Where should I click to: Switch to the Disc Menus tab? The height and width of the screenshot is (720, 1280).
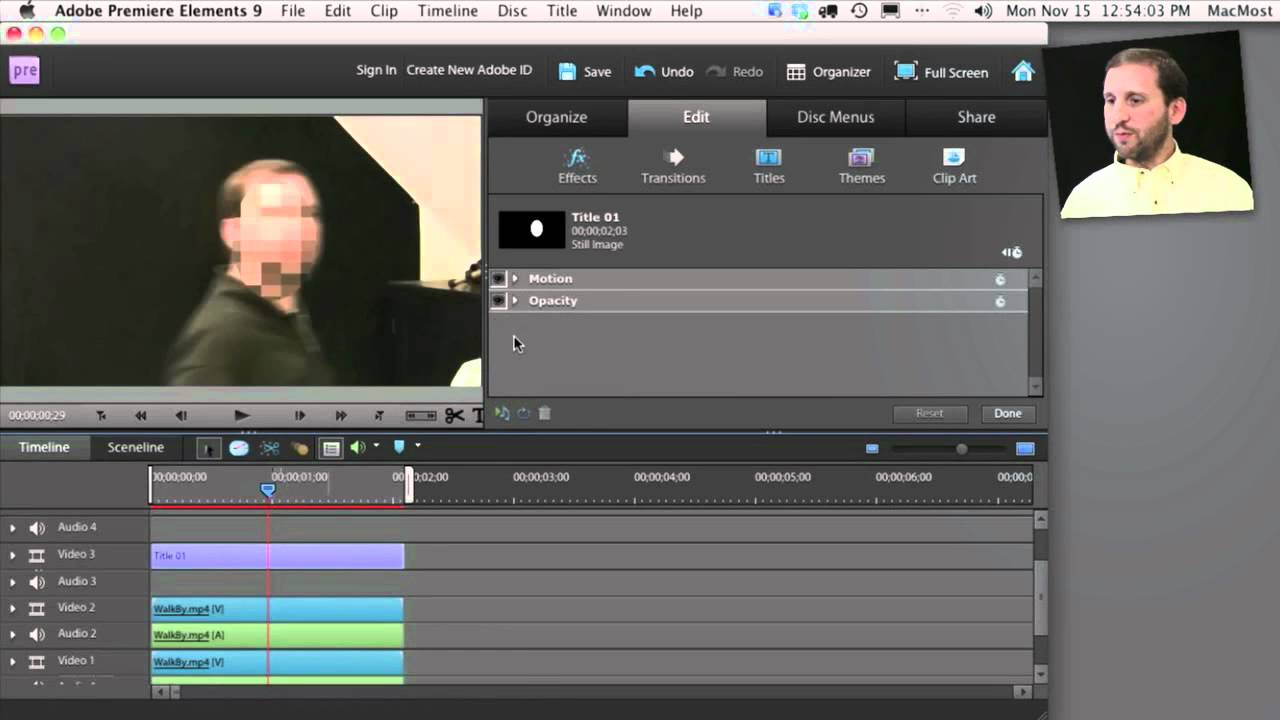pyautogui.click(x=836, y=117)
